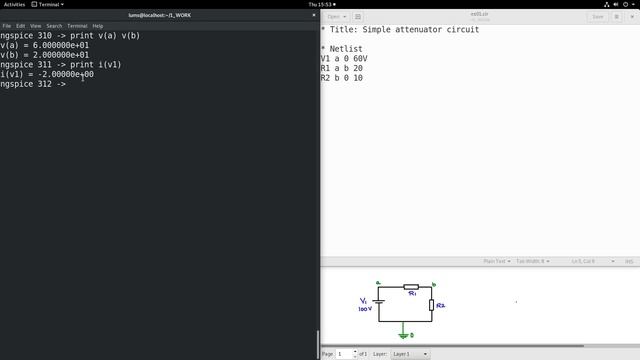Click the 'v(b) = 2.000000e+01' output line
640x360 pixels.
tap(44, 55)
